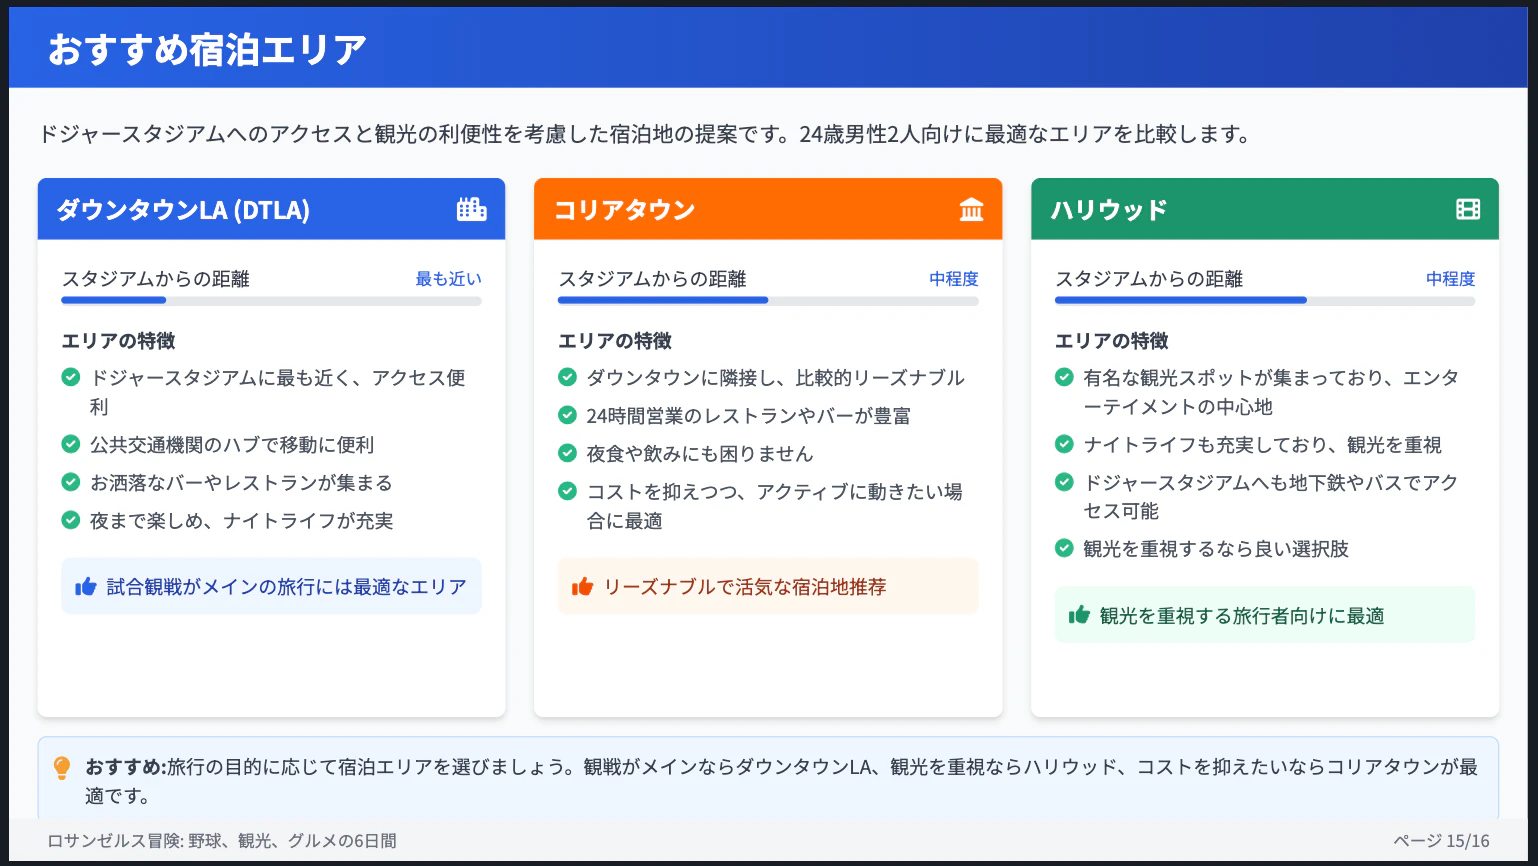Click the slide title おすすめ宿泊エリア

[207, 49]
